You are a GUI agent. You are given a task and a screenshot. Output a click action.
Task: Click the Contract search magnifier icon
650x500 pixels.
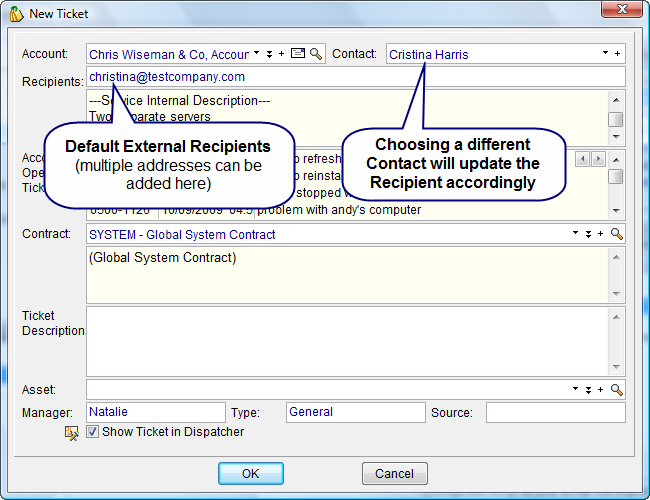coord(617,234)
